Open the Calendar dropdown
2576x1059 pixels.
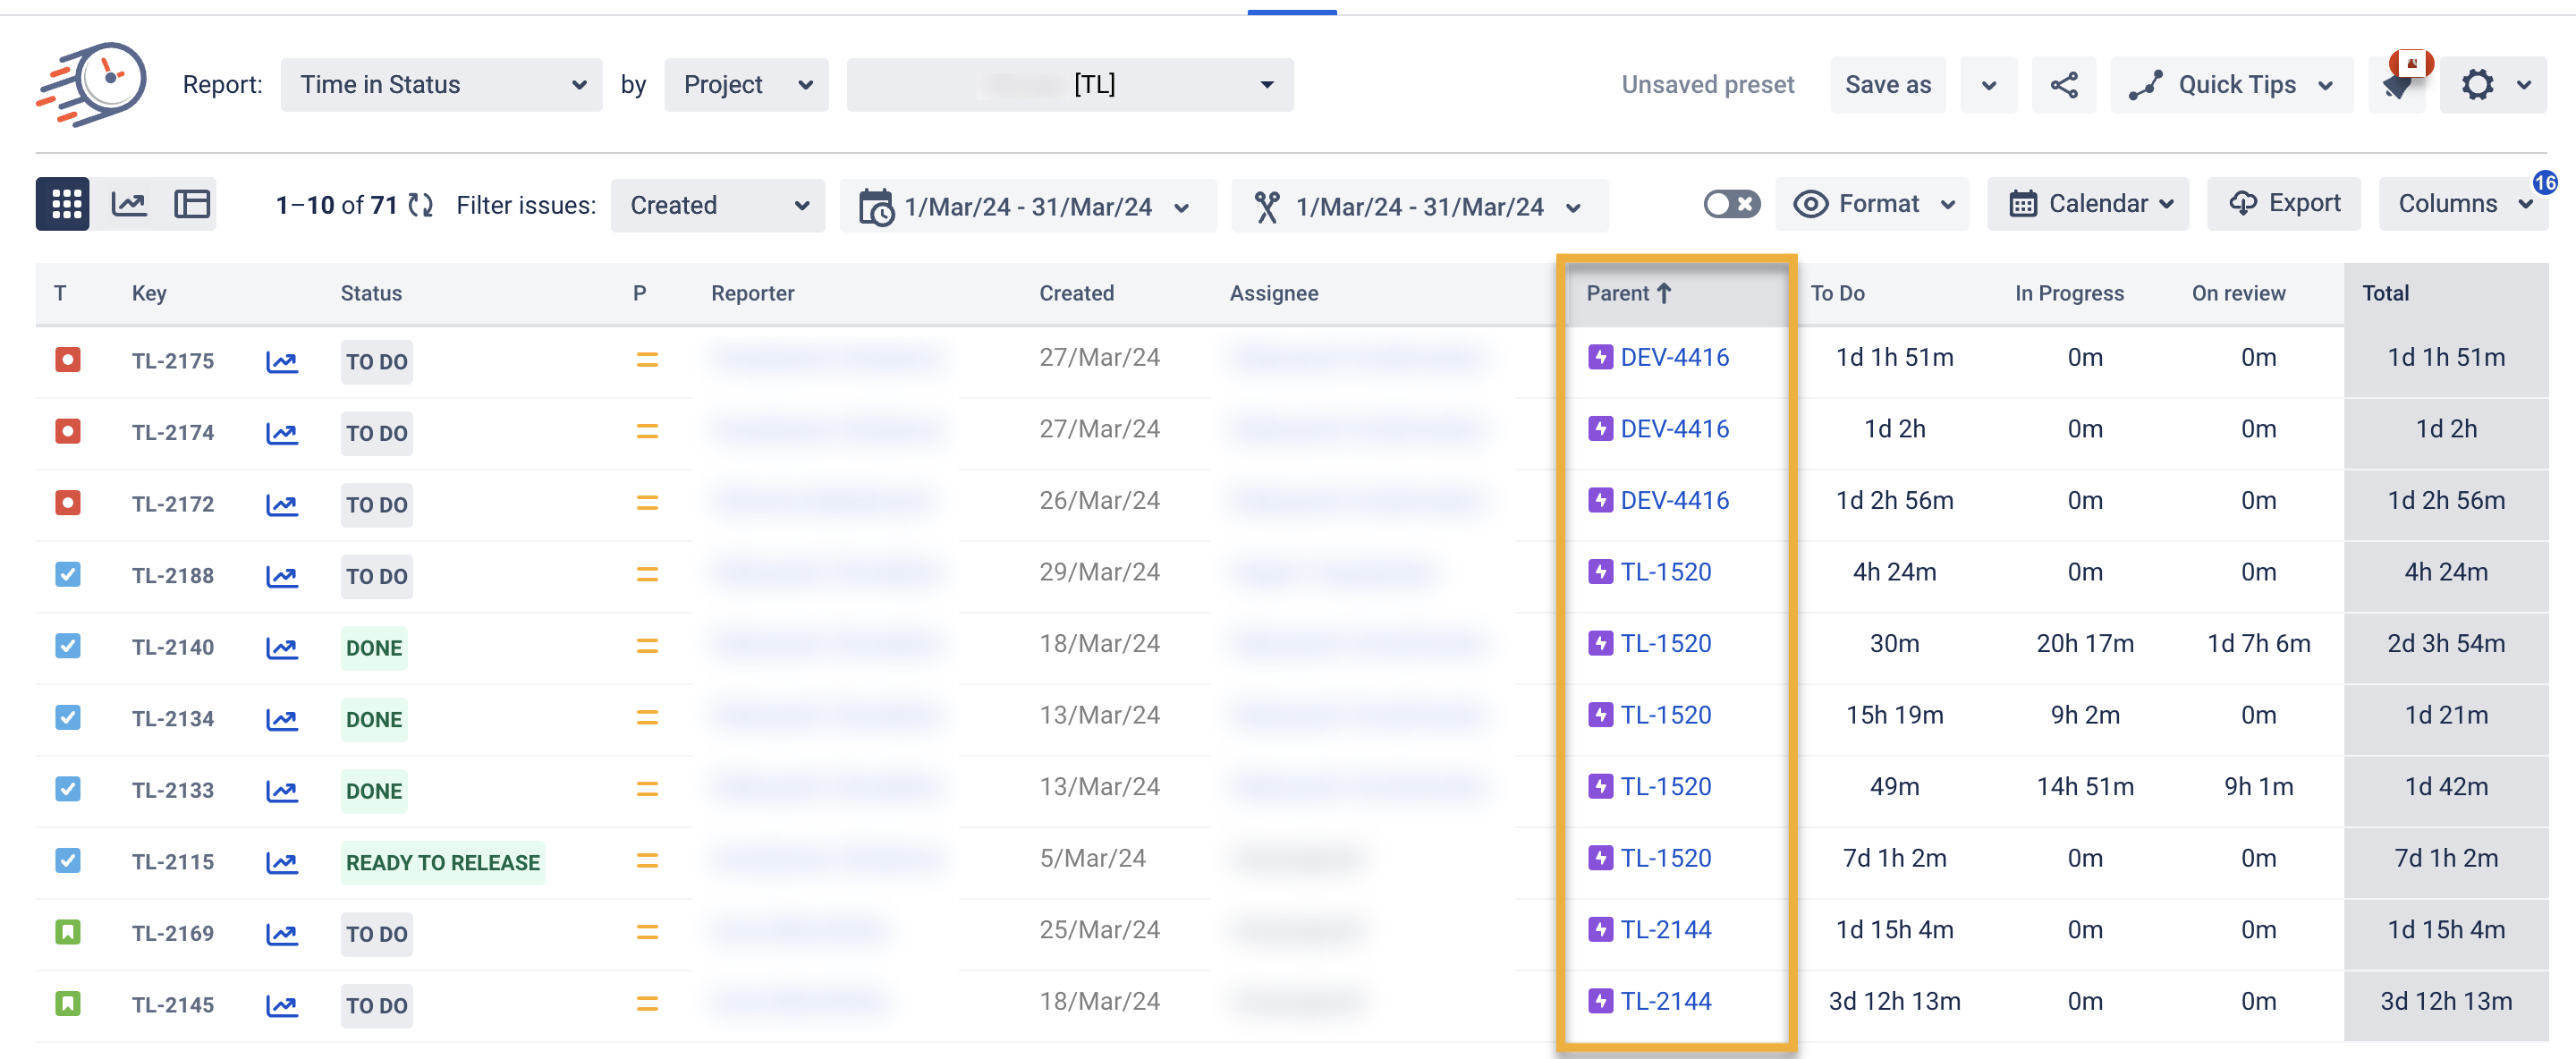click(x=2088, y=203)
